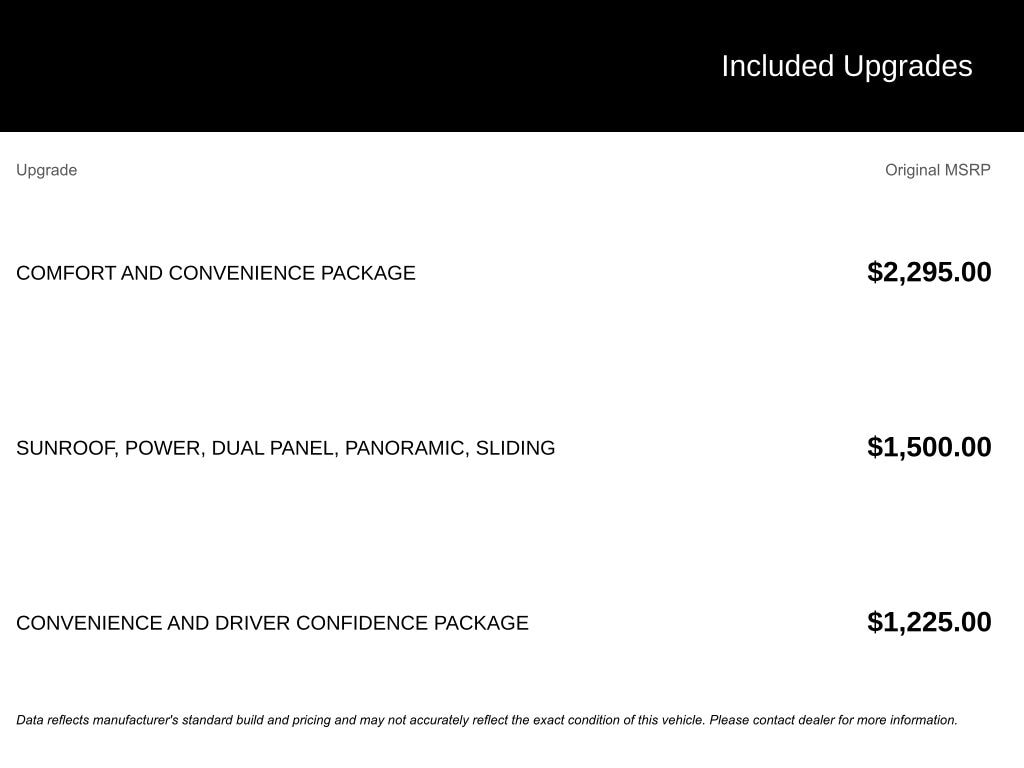Click PACKAGE in the Comfort and Convenience row
The image size is (1024, 768).
368,273
